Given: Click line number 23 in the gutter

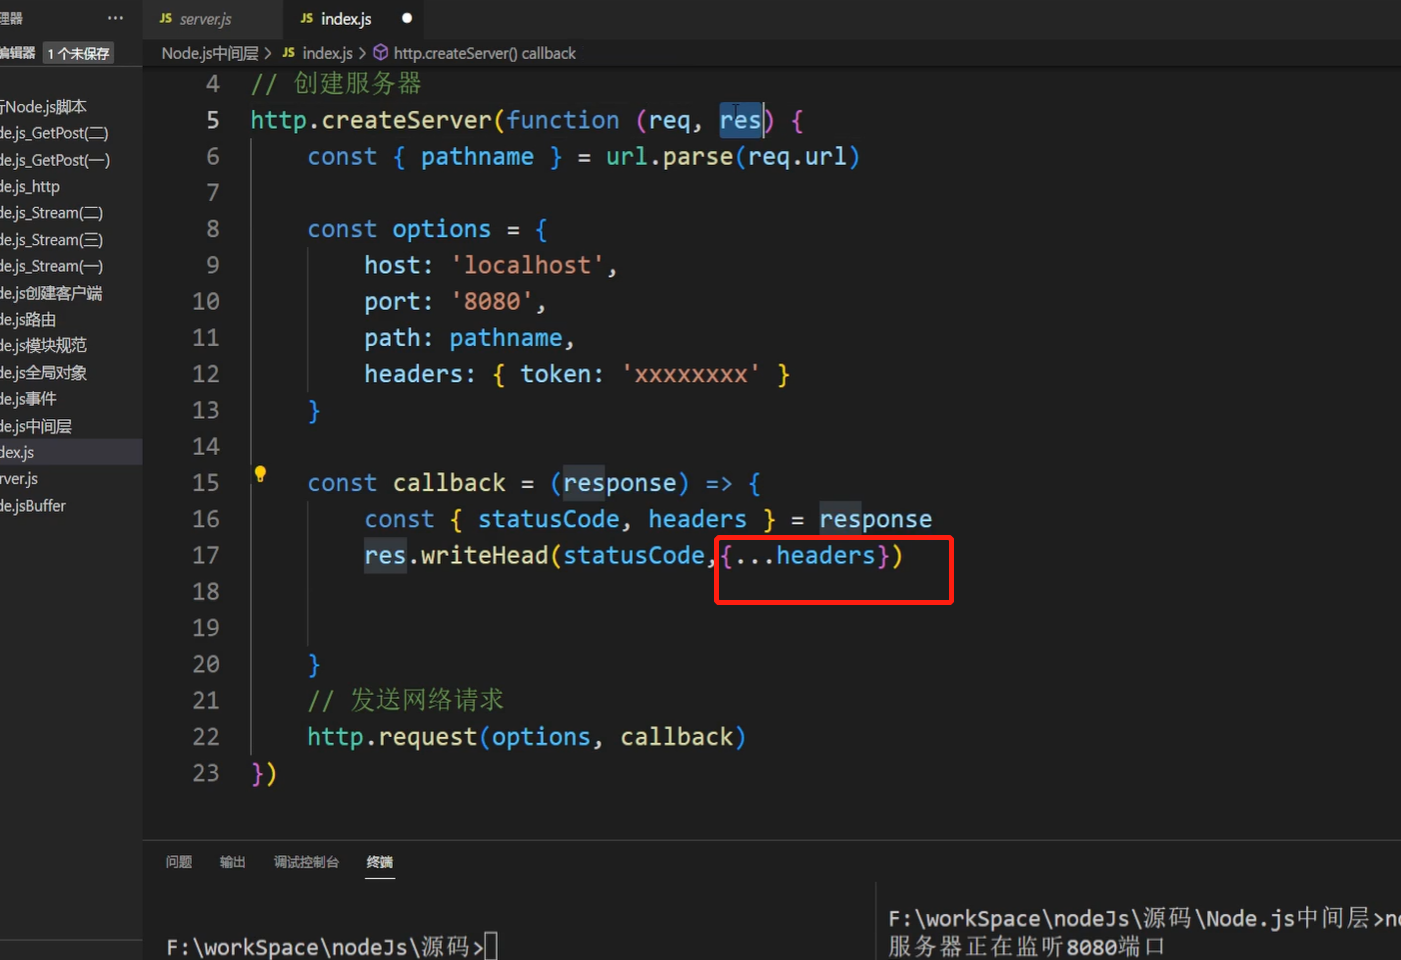Looking at the screenshot, I should coord(205,773).
